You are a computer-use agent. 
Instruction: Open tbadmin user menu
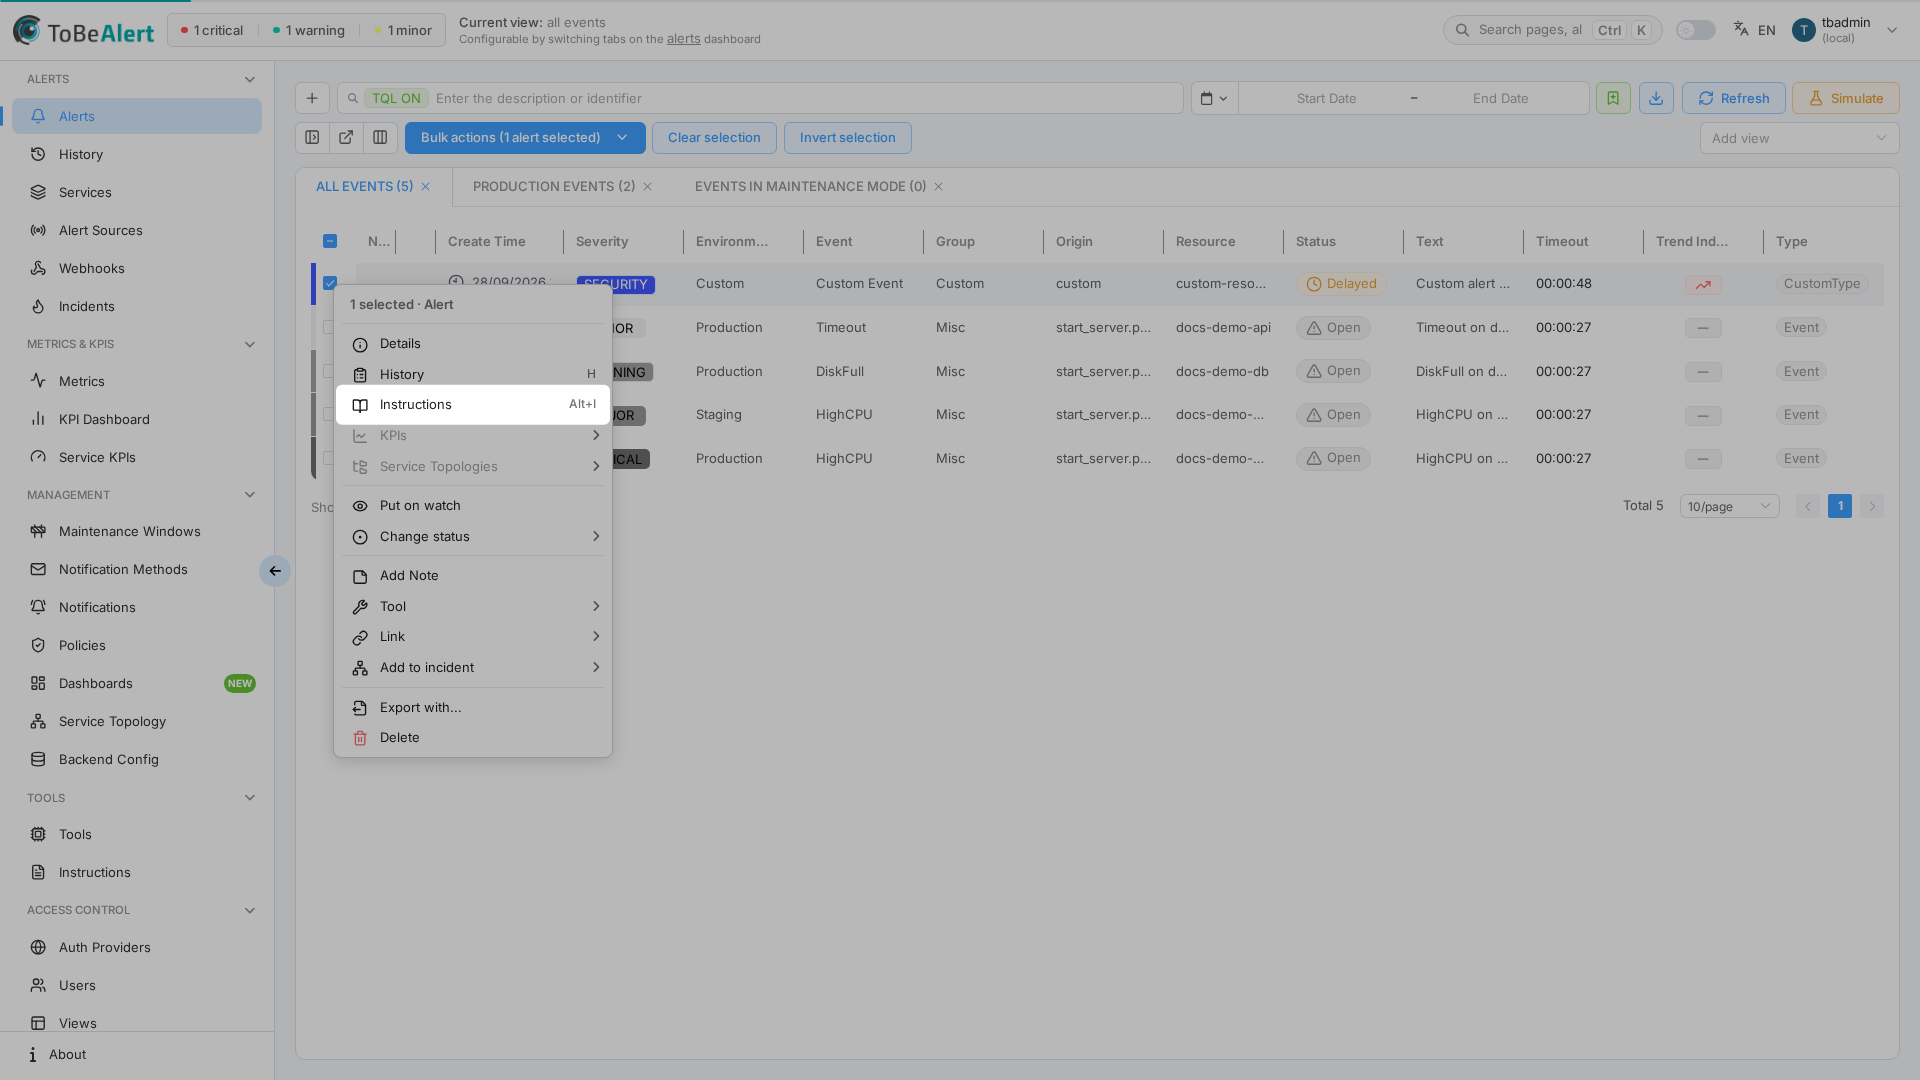coord(1845,30)
